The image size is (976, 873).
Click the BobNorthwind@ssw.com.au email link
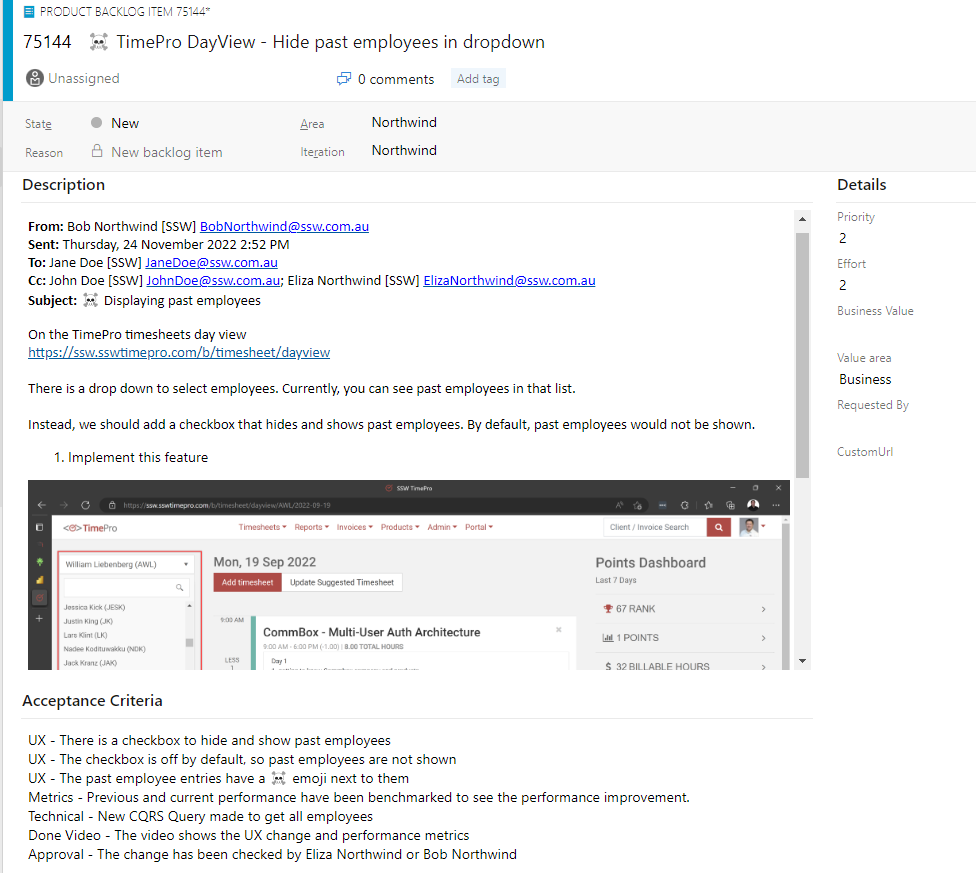pos(284,226)
